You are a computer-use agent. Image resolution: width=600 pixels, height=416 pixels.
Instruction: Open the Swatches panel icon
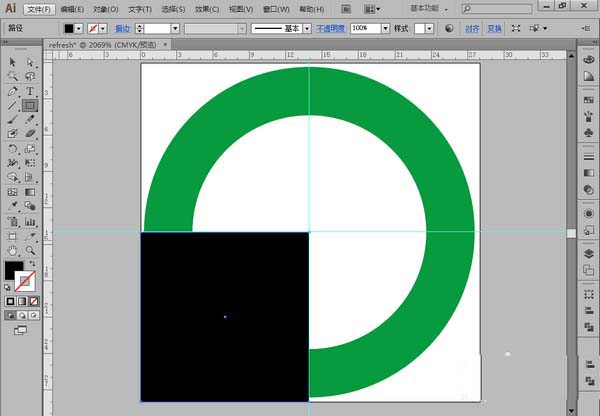589,100
